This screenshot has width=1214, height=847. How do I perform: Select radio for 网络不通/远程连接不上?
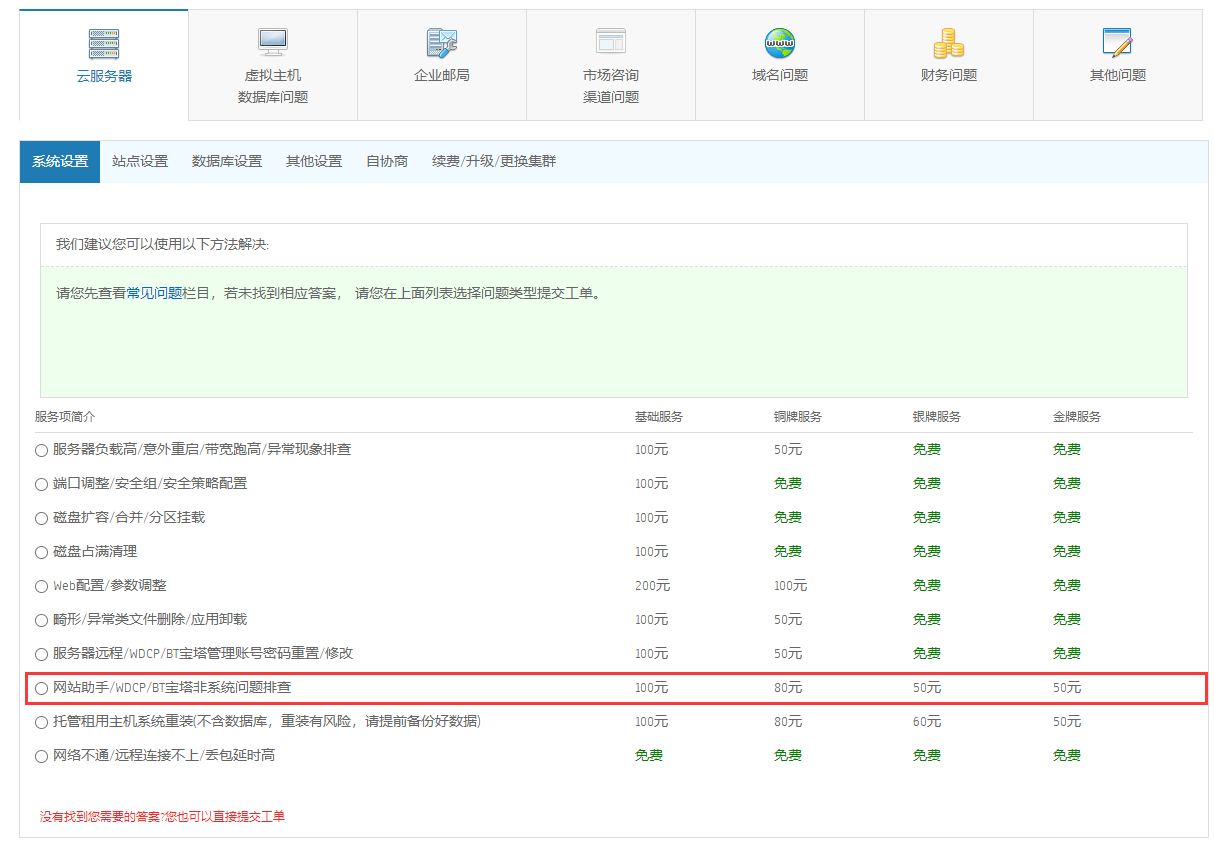[x=41, y=757]
